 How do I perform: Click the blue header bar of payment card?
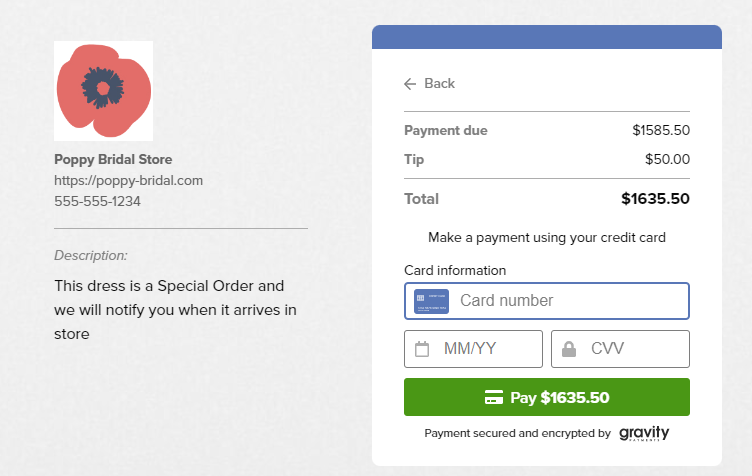(547, 37)
